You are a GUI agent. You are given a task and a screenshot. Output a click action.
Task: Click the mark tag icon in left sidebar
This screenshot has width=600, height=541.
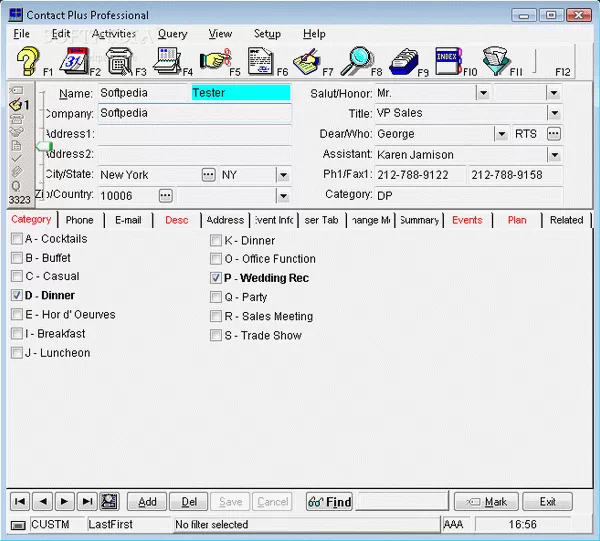pyautogui.click(x=16, y=90)
